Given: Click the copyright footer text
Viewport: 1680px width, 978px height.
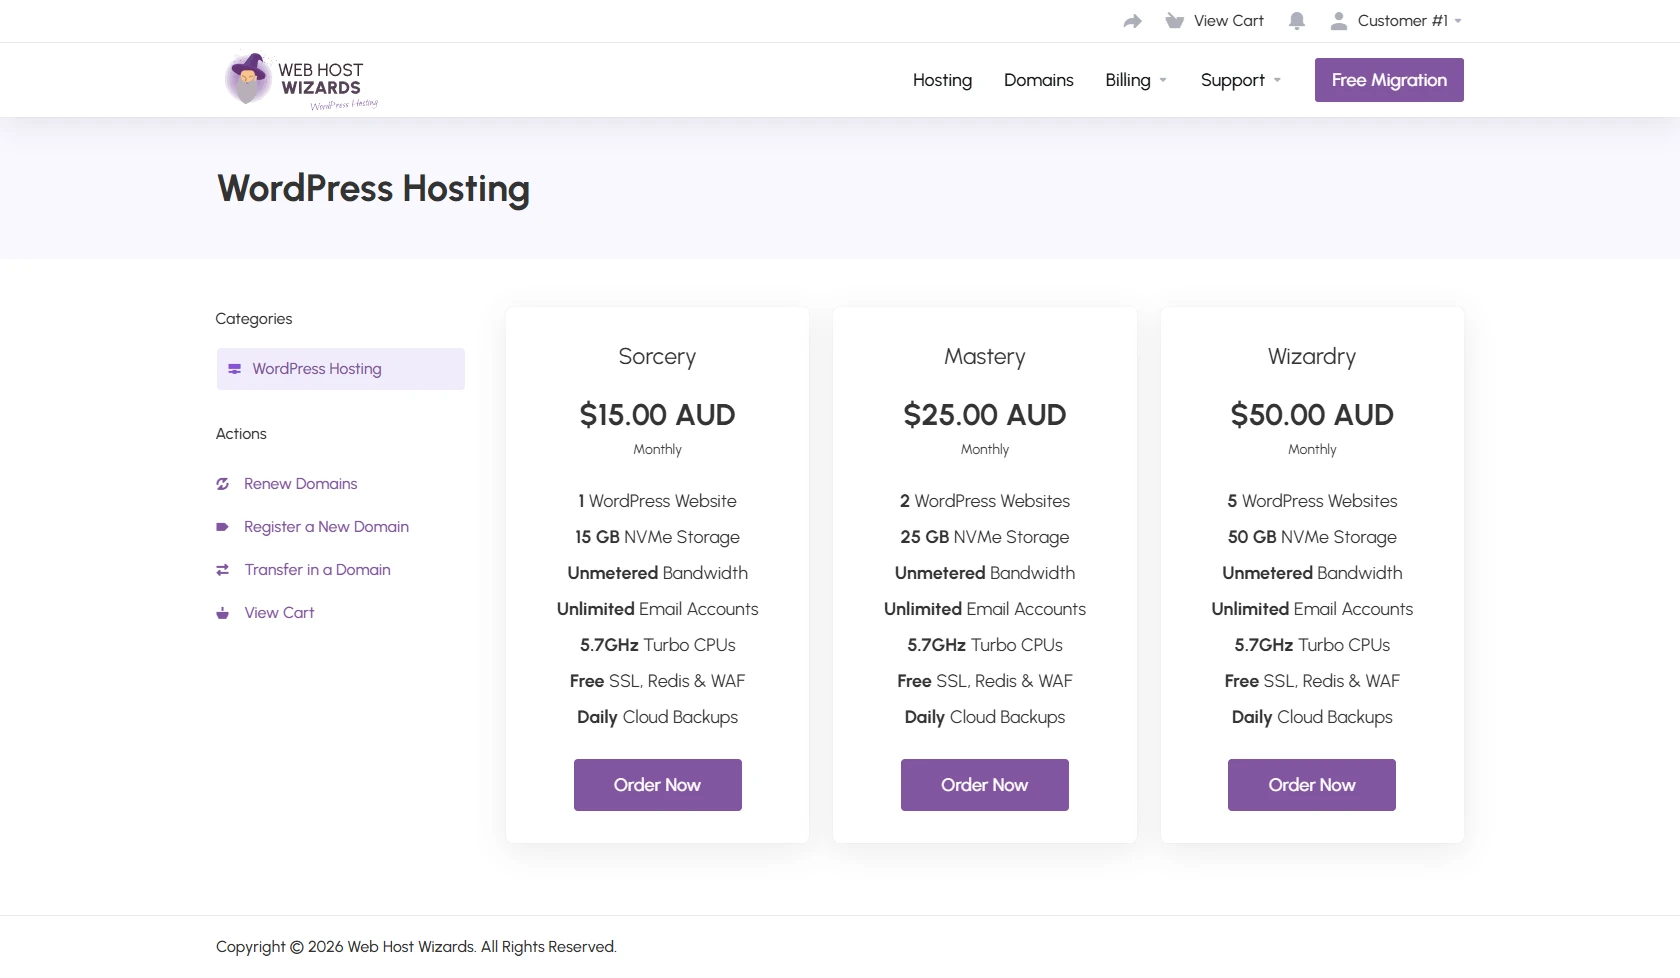Looking at the screenshot, I should pyautogui.click(x=416, y=947).
